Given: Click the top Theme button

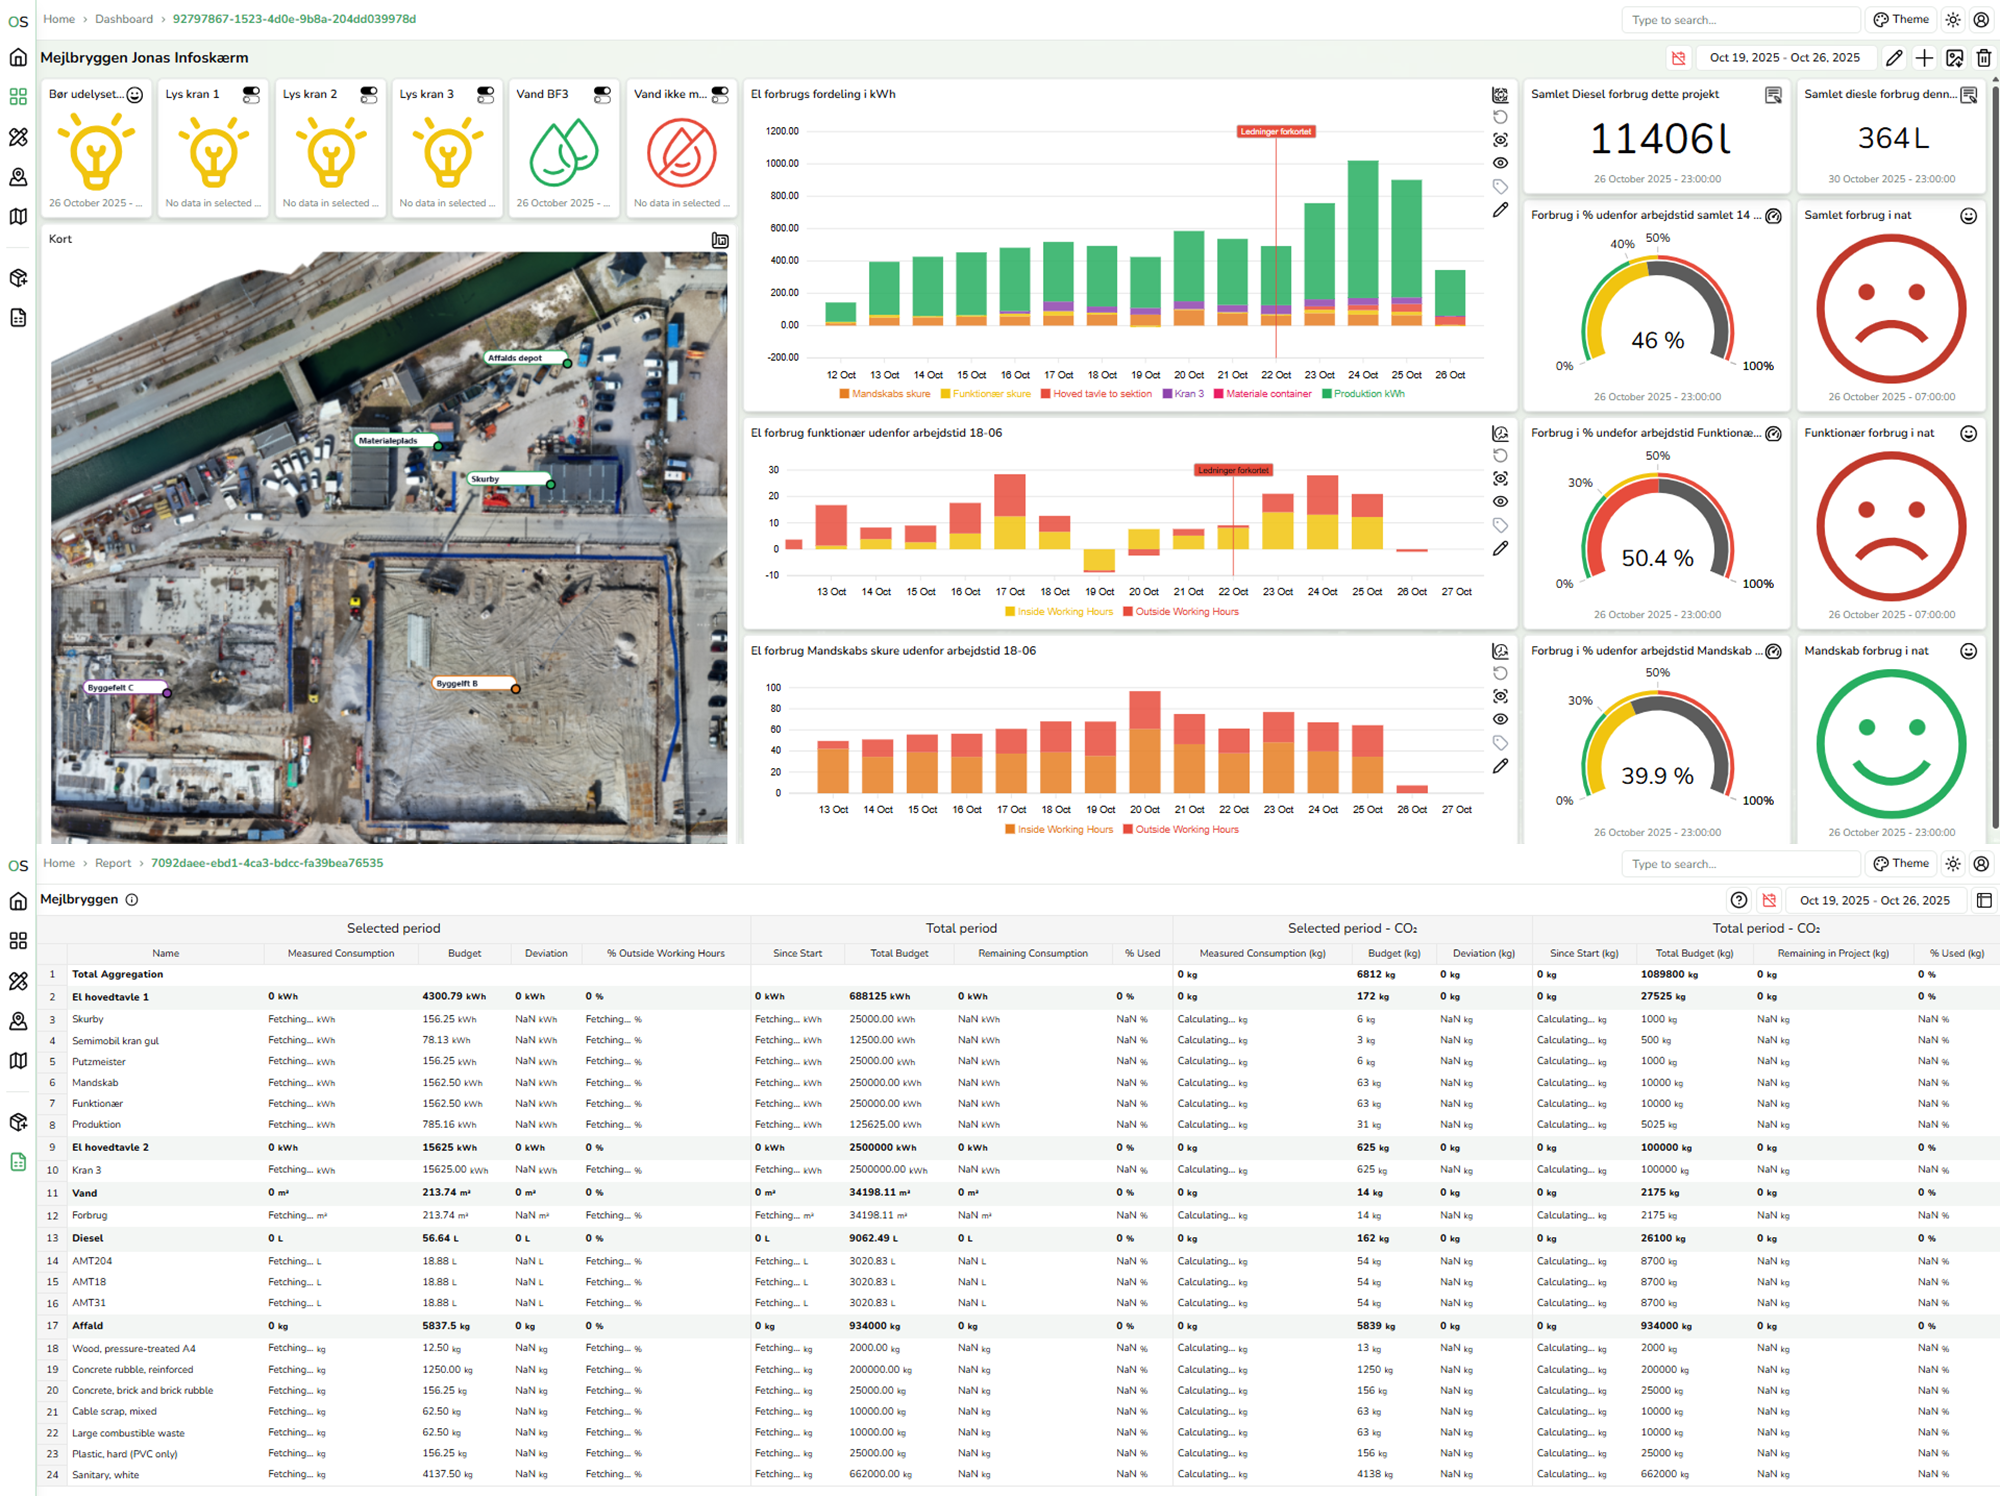Looking at the screenshot, I should tap(1901, 19).
